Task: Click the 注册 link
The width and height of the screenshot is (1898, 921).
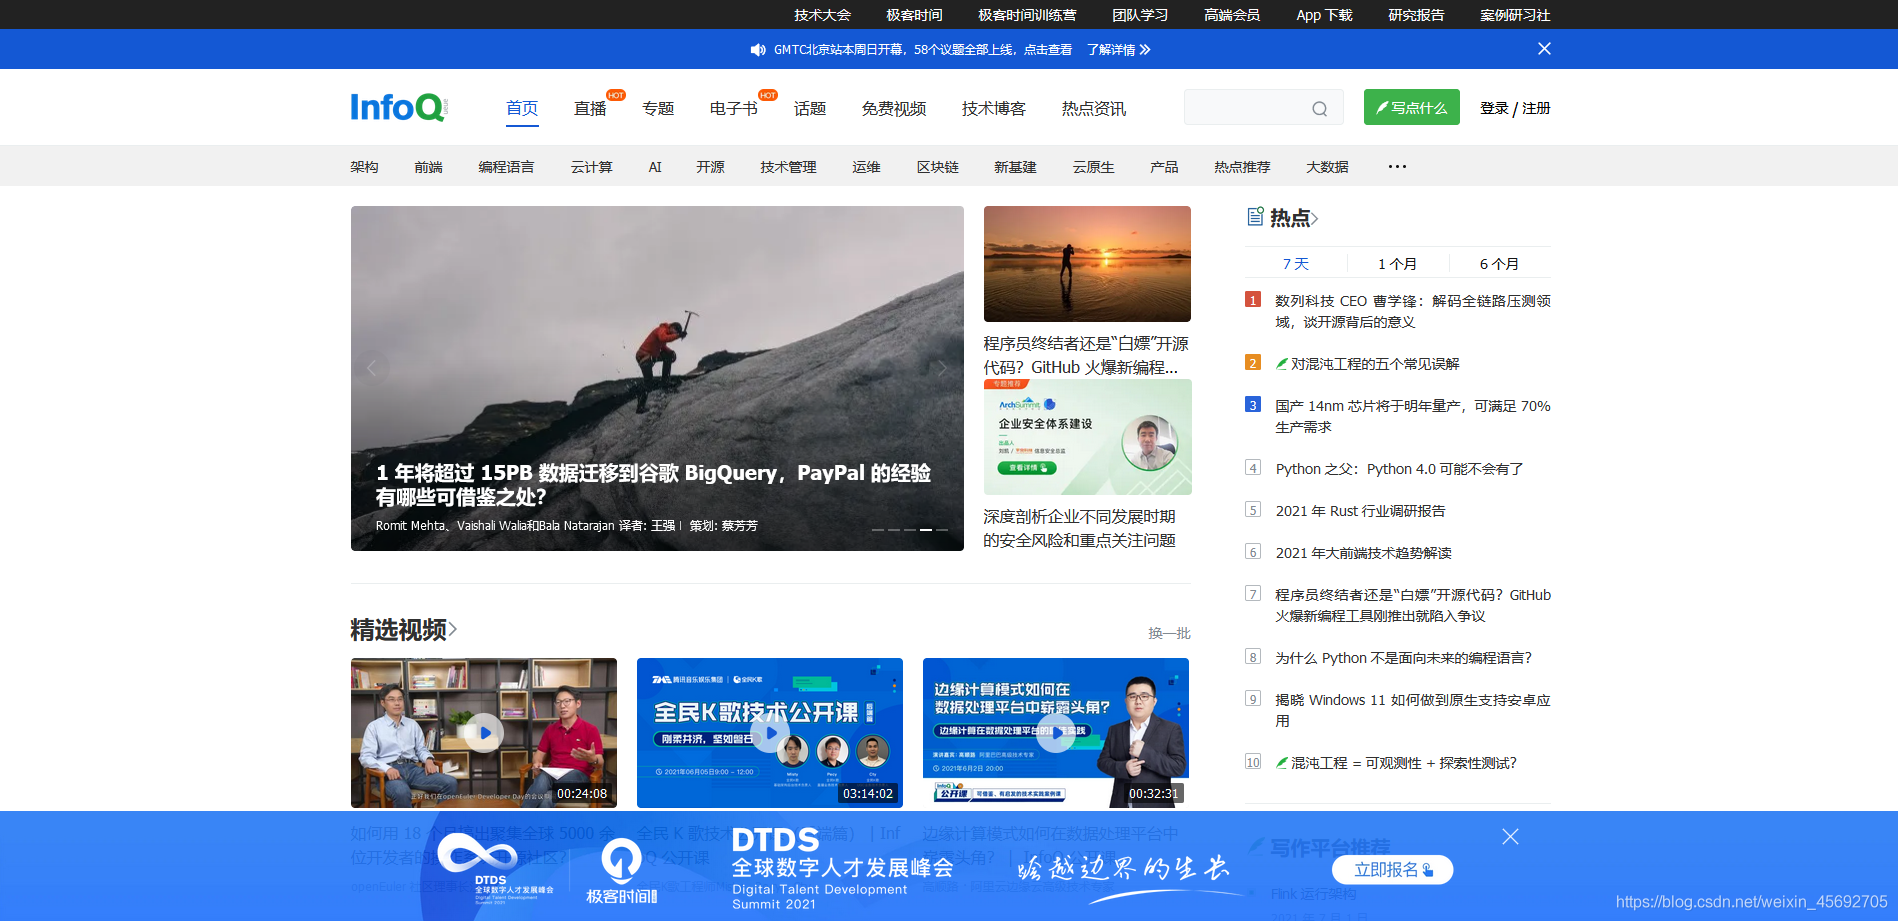Action: [1536, 108]
